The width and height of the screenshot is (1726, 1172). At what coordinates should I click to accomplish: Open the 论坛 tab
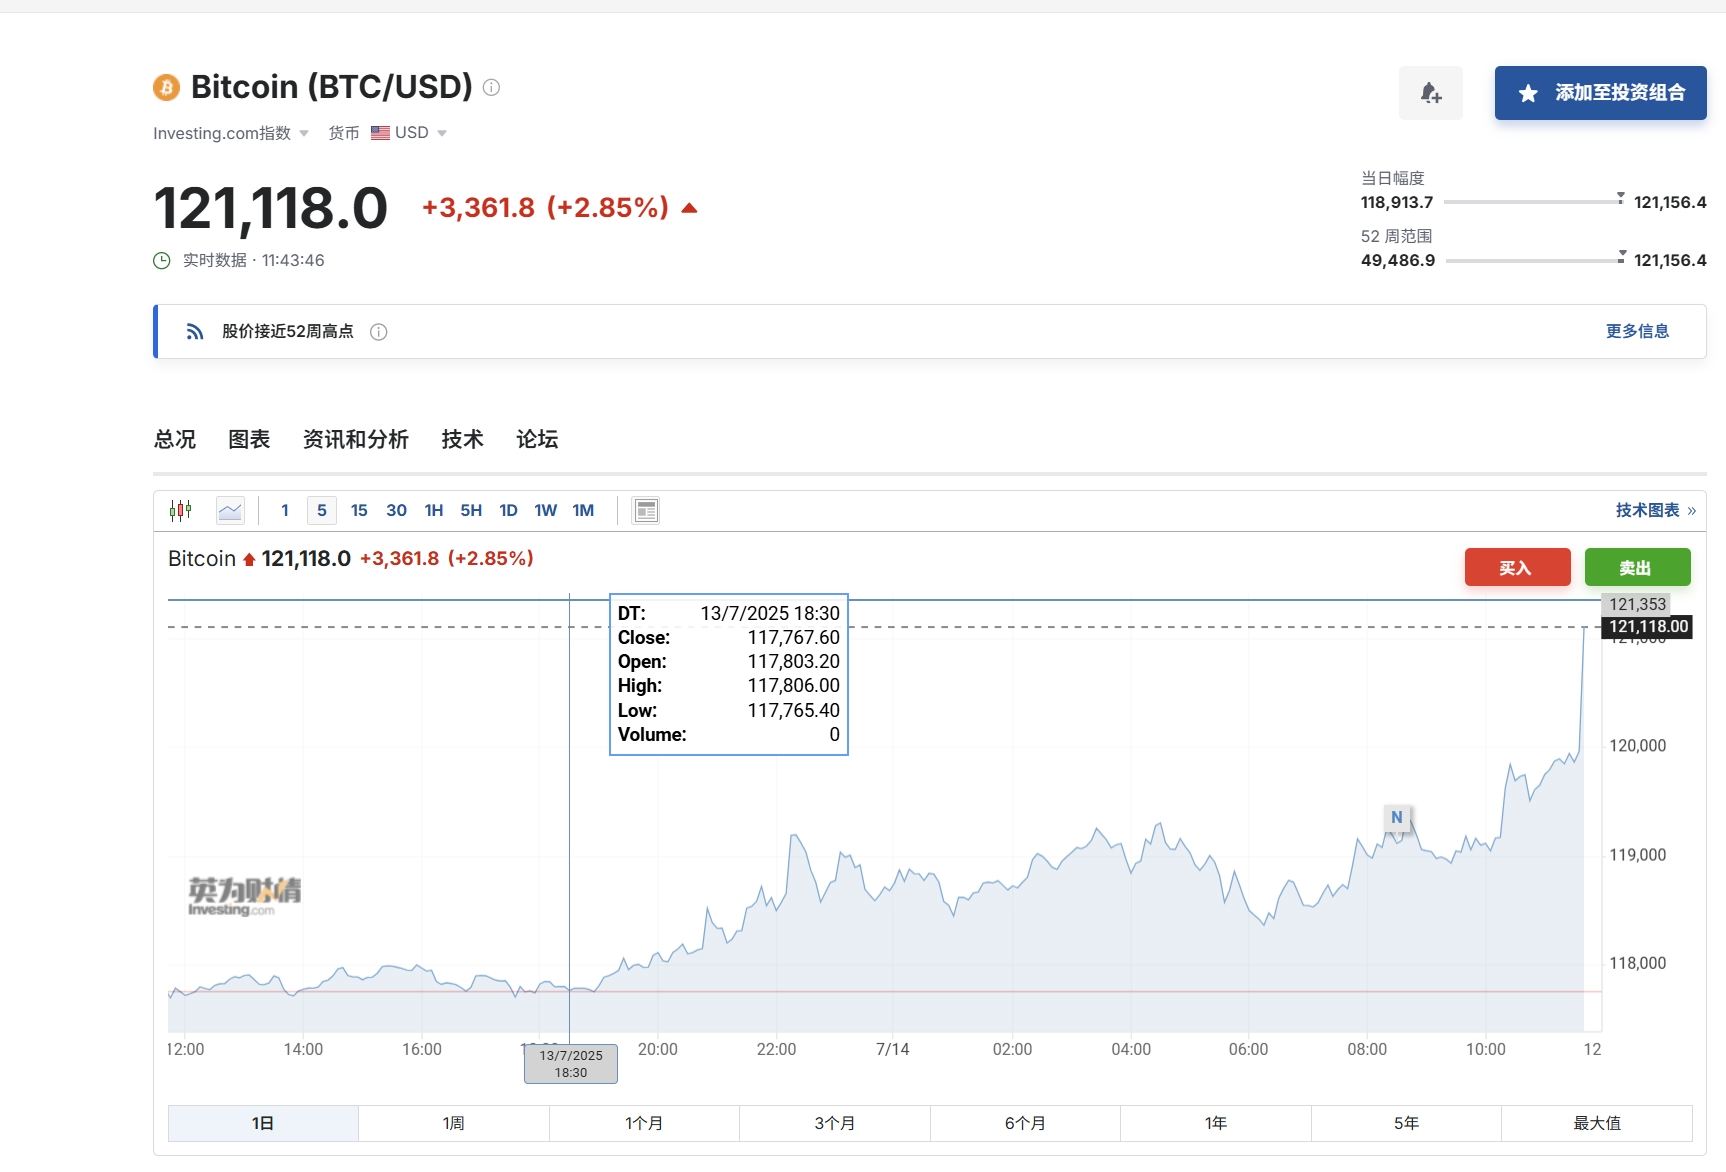[537, 439]
